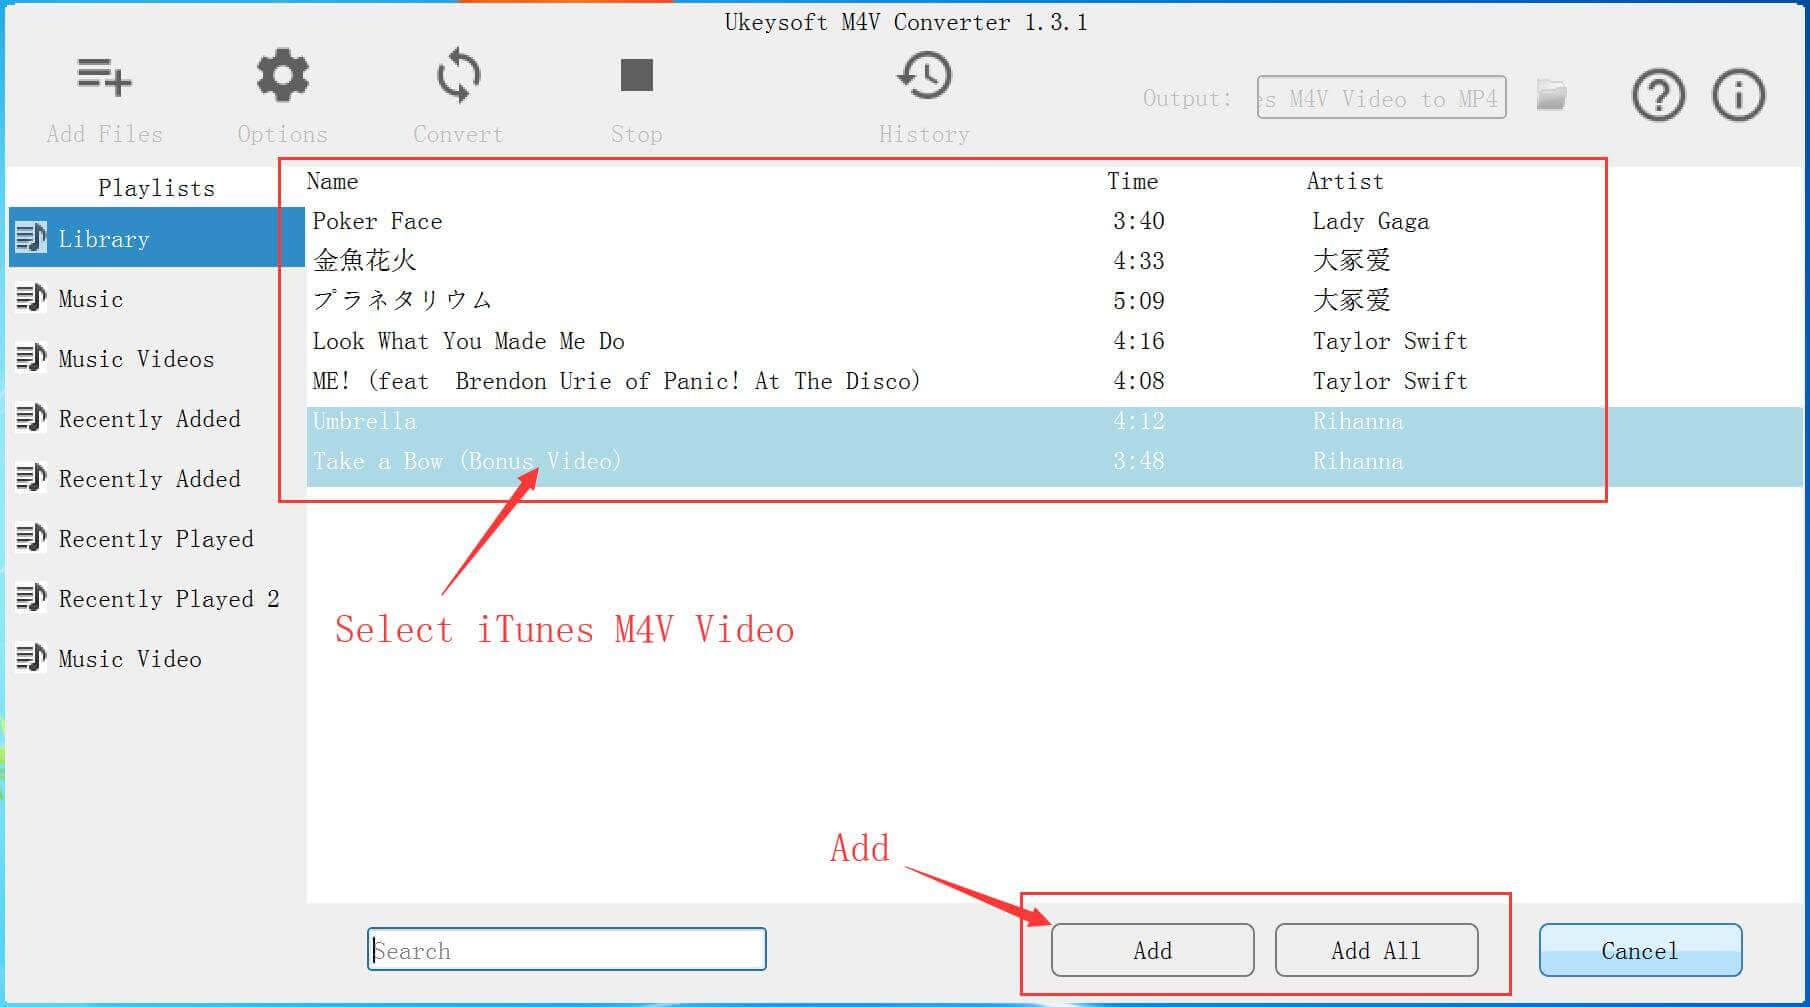The image size is (1810, 1007).
Task: Click the Music playlist icon
Action: point(31,297)
